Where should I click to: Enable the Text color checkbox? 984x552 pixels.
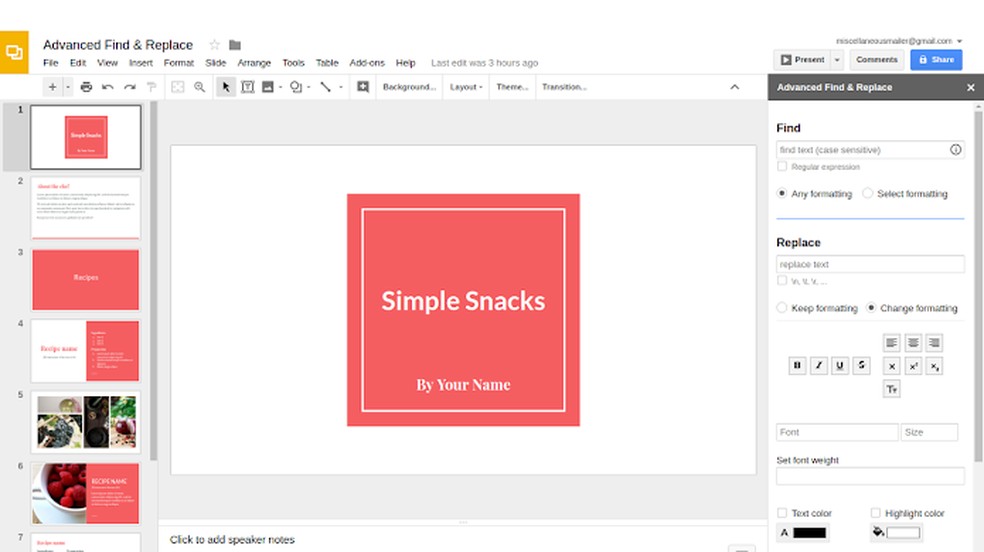click(782, 512)
